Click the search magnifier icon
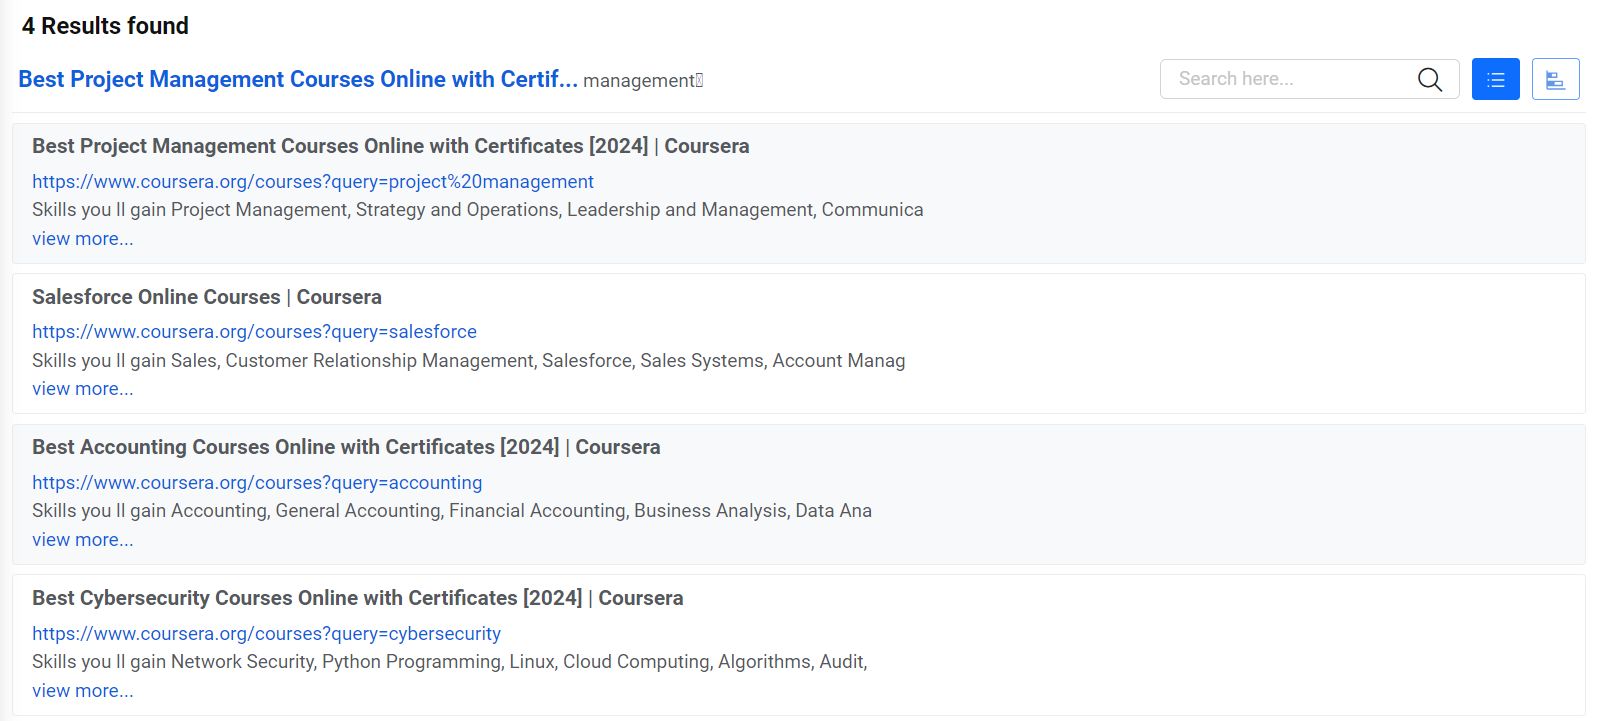 (x=1430, y=80)
